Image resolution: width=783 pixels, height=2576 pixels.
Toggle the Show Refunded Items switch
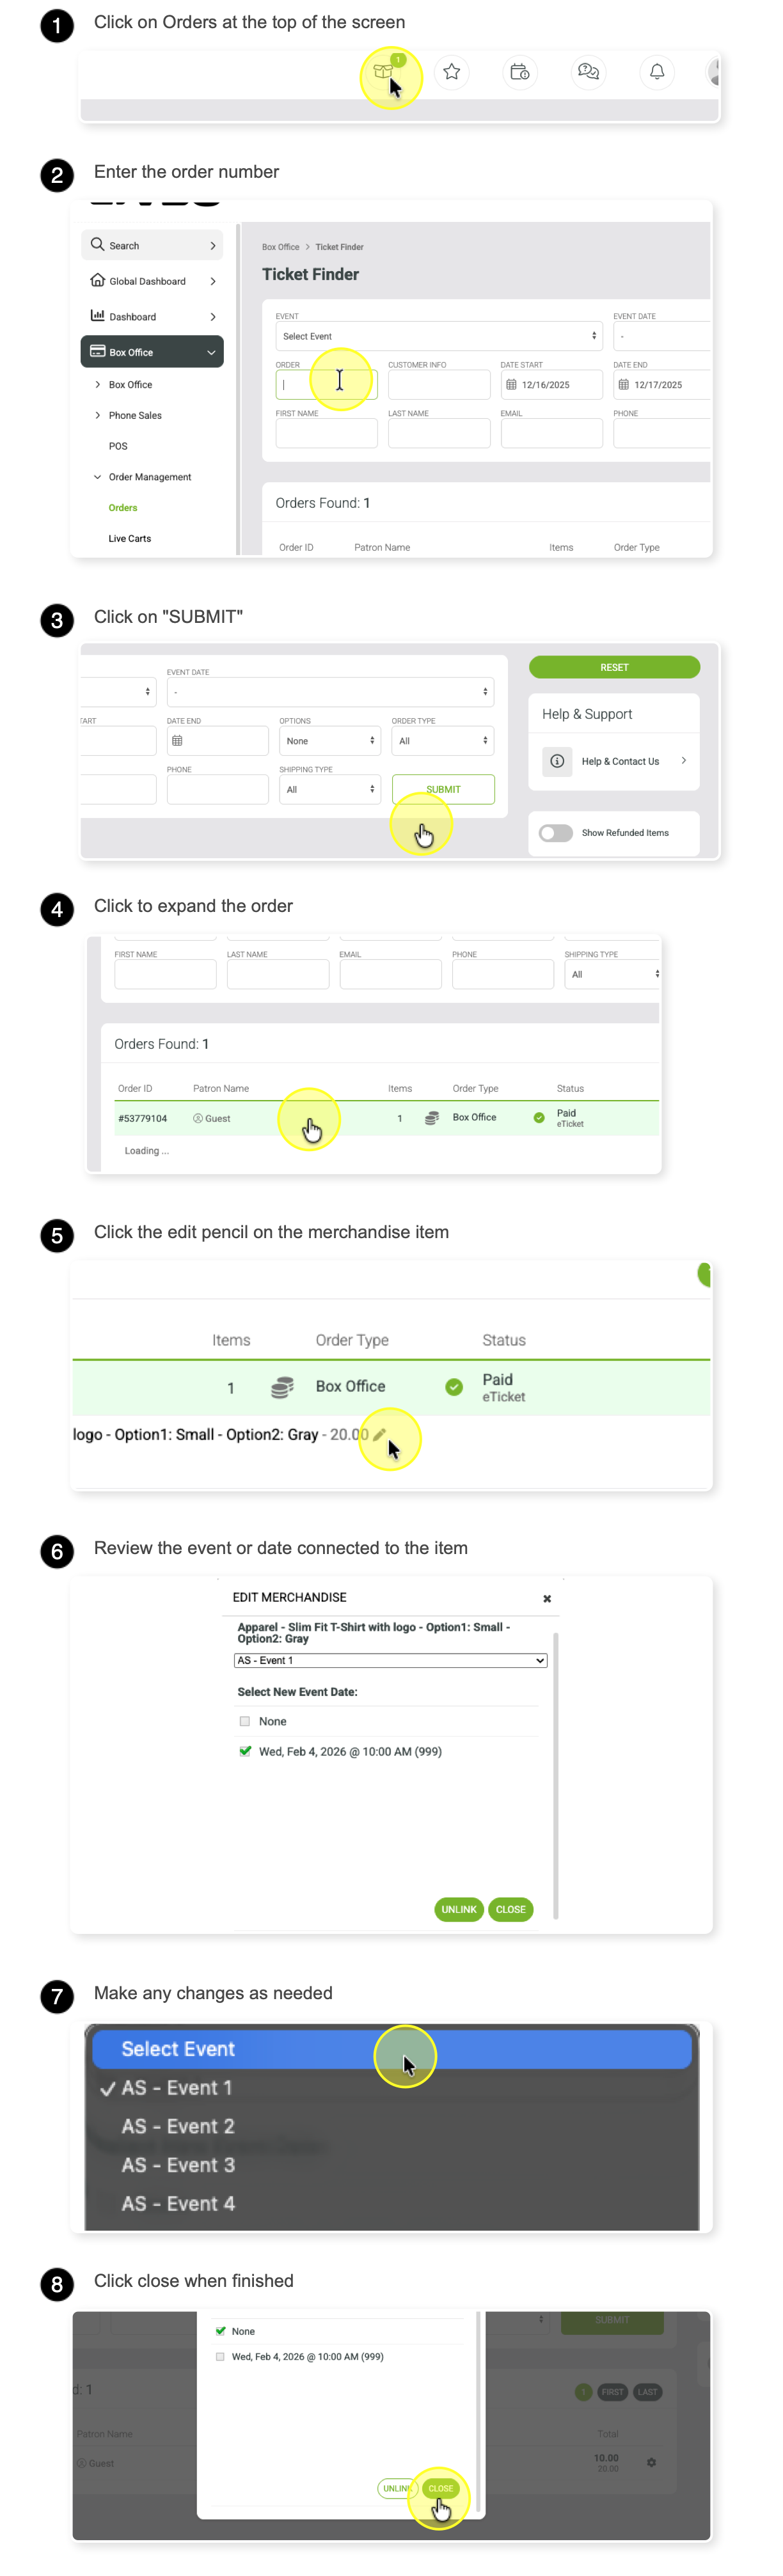pos(556,833)
